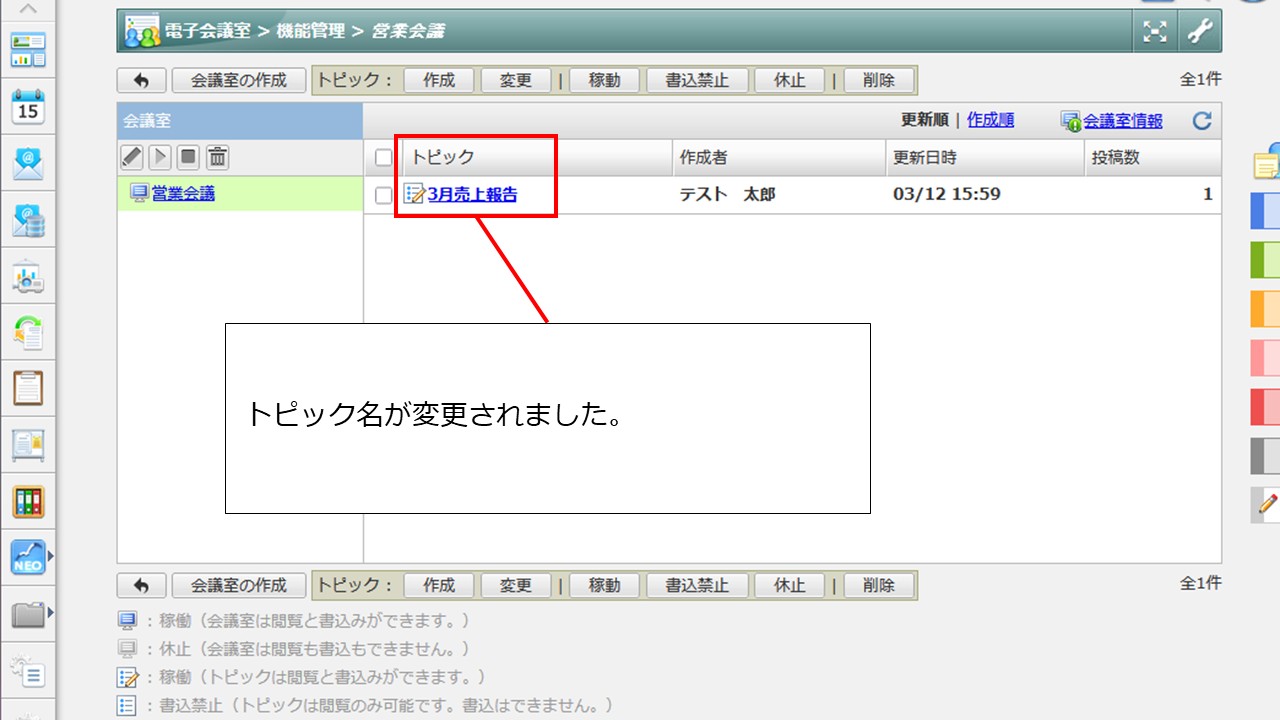Pick the blue color swatch on the right edge
The image size is (1280, 720).
pos(1266,210)
